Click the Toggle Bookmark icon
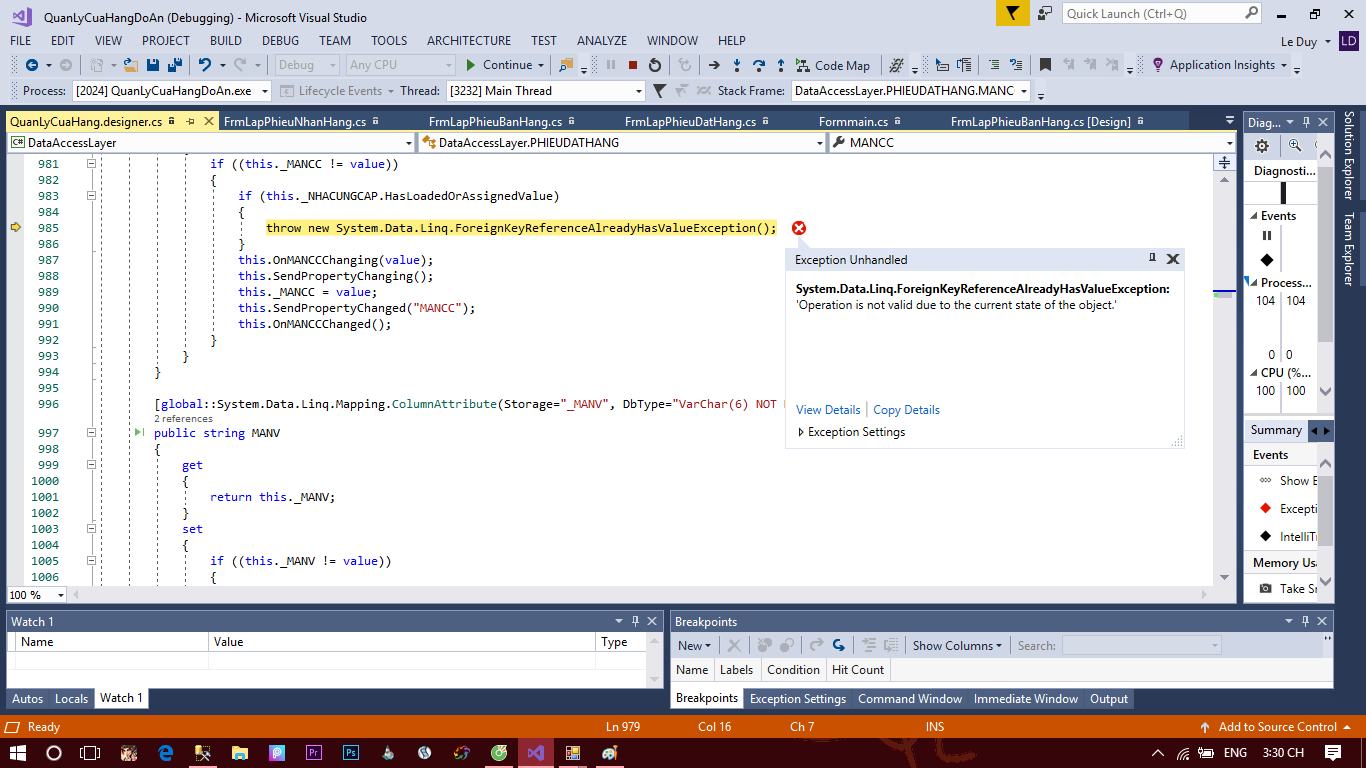 pos(1045,65)
